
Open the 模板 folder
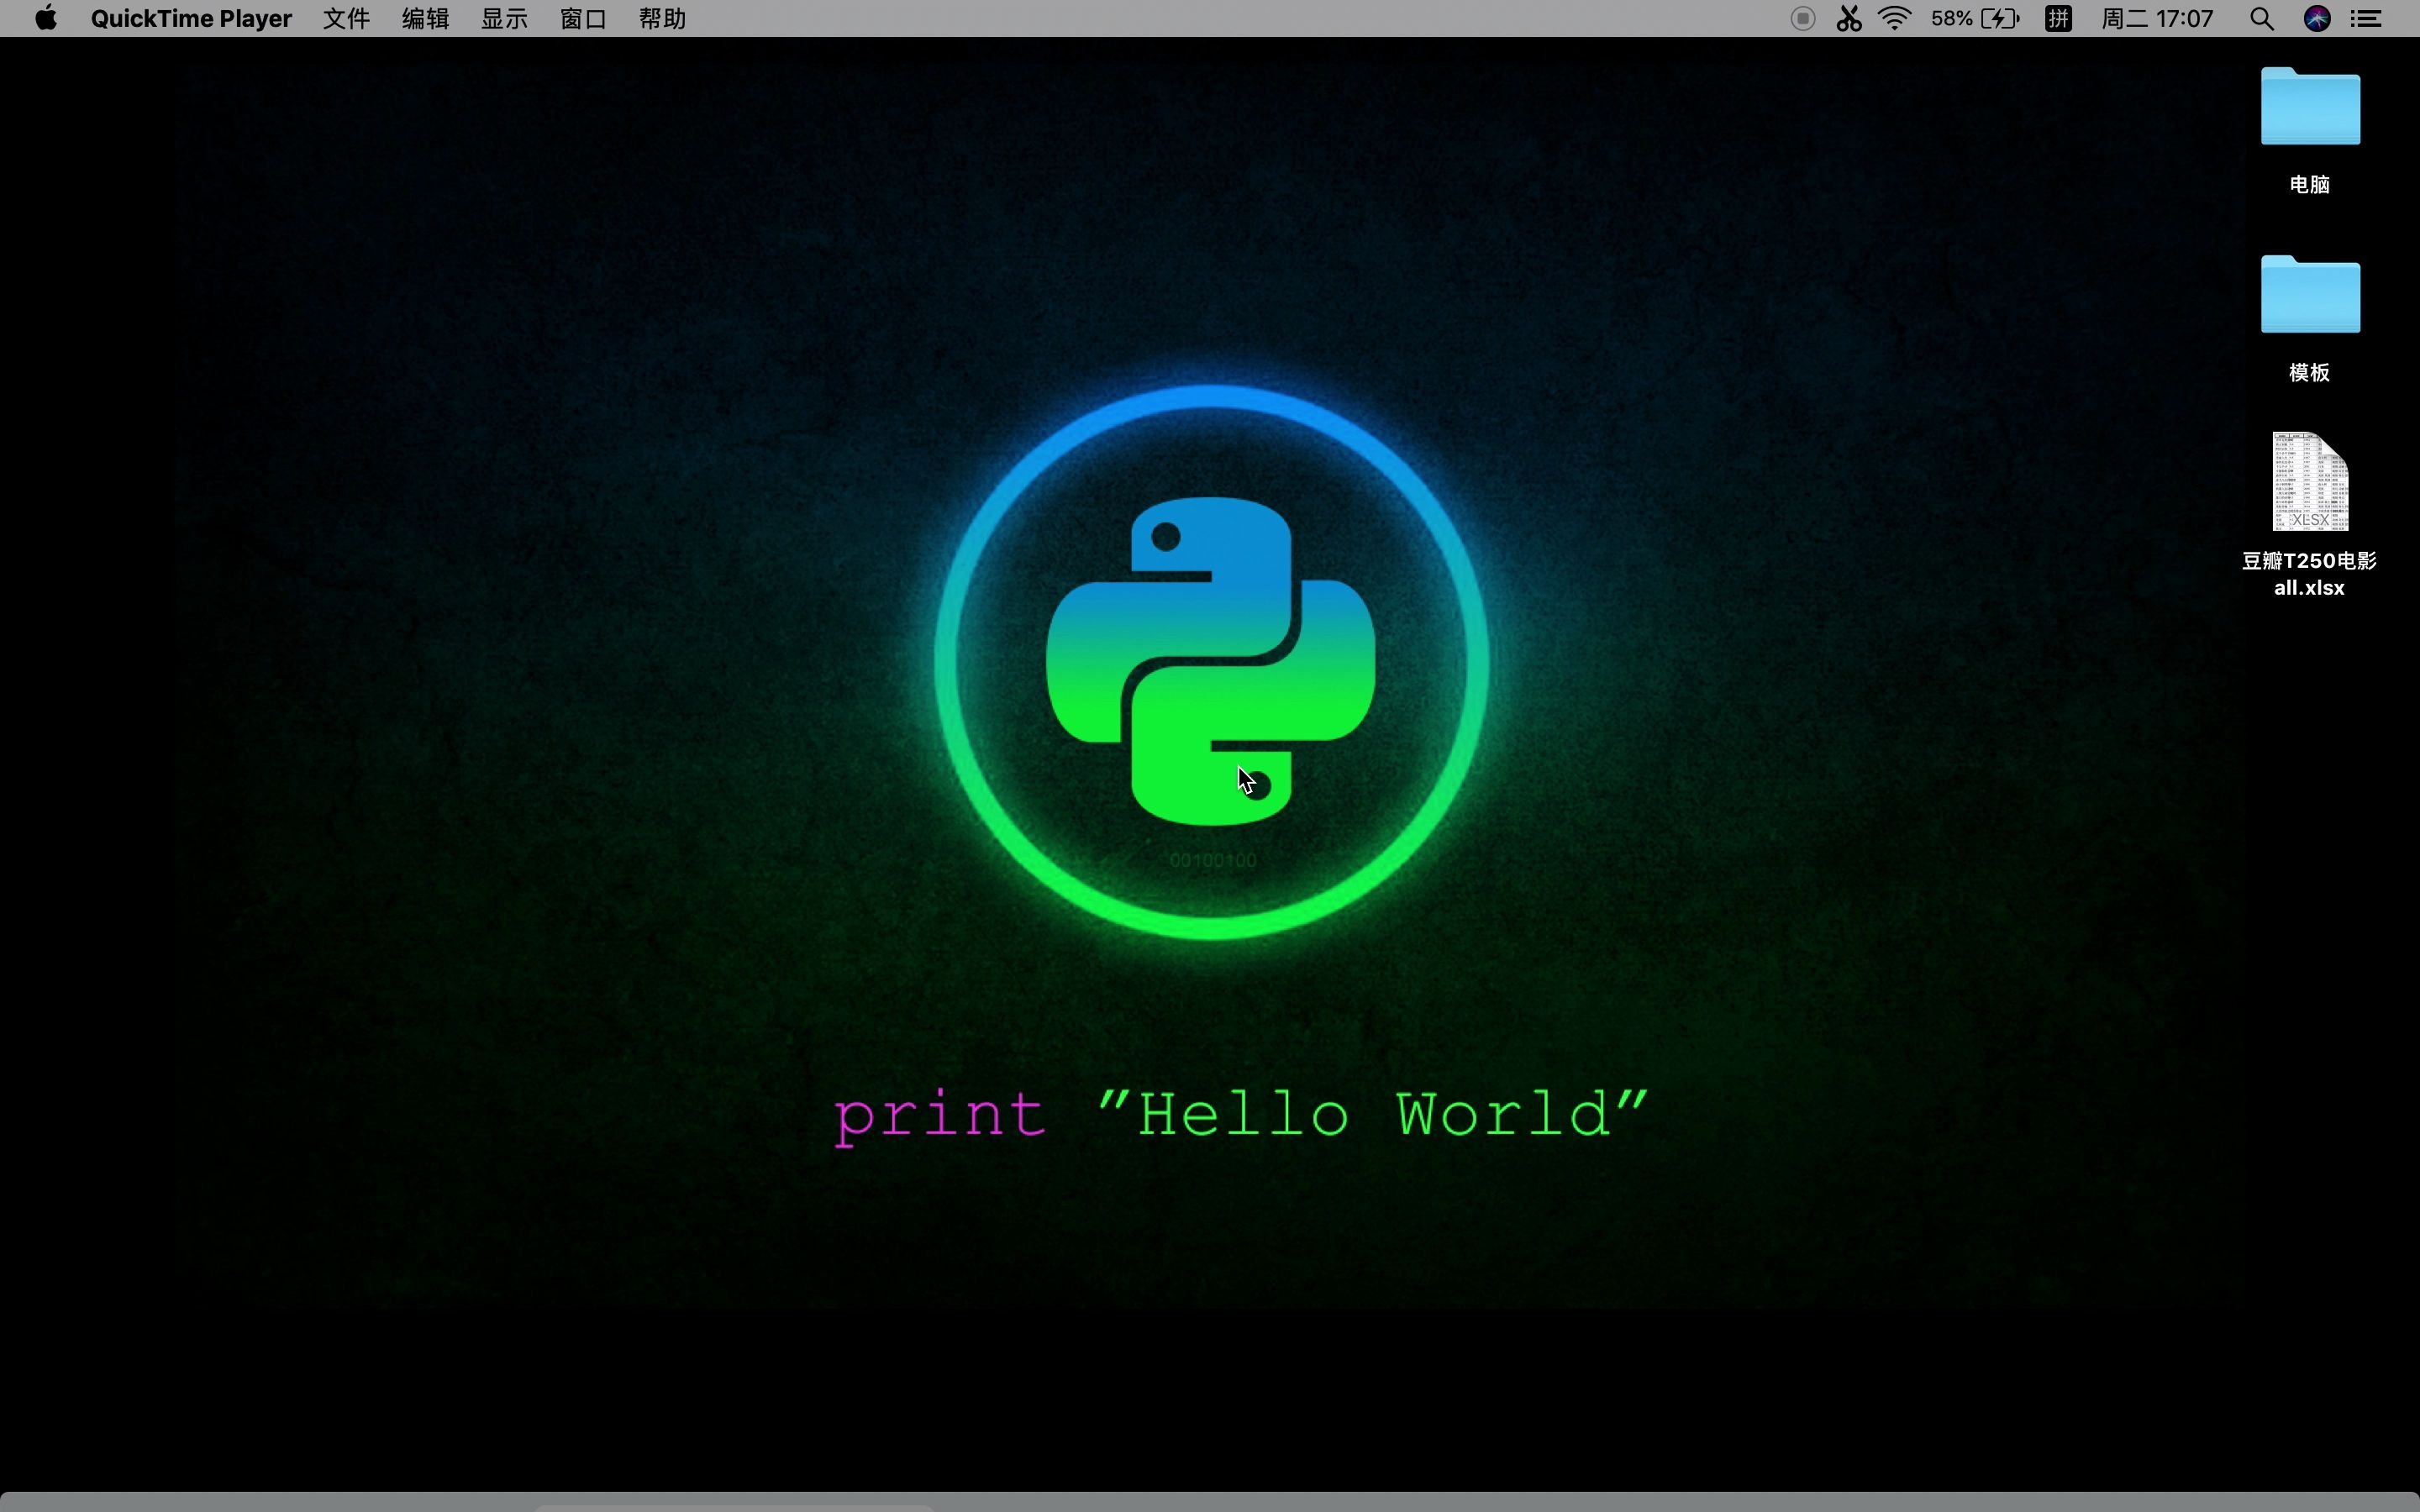[x=2310, y=294]
